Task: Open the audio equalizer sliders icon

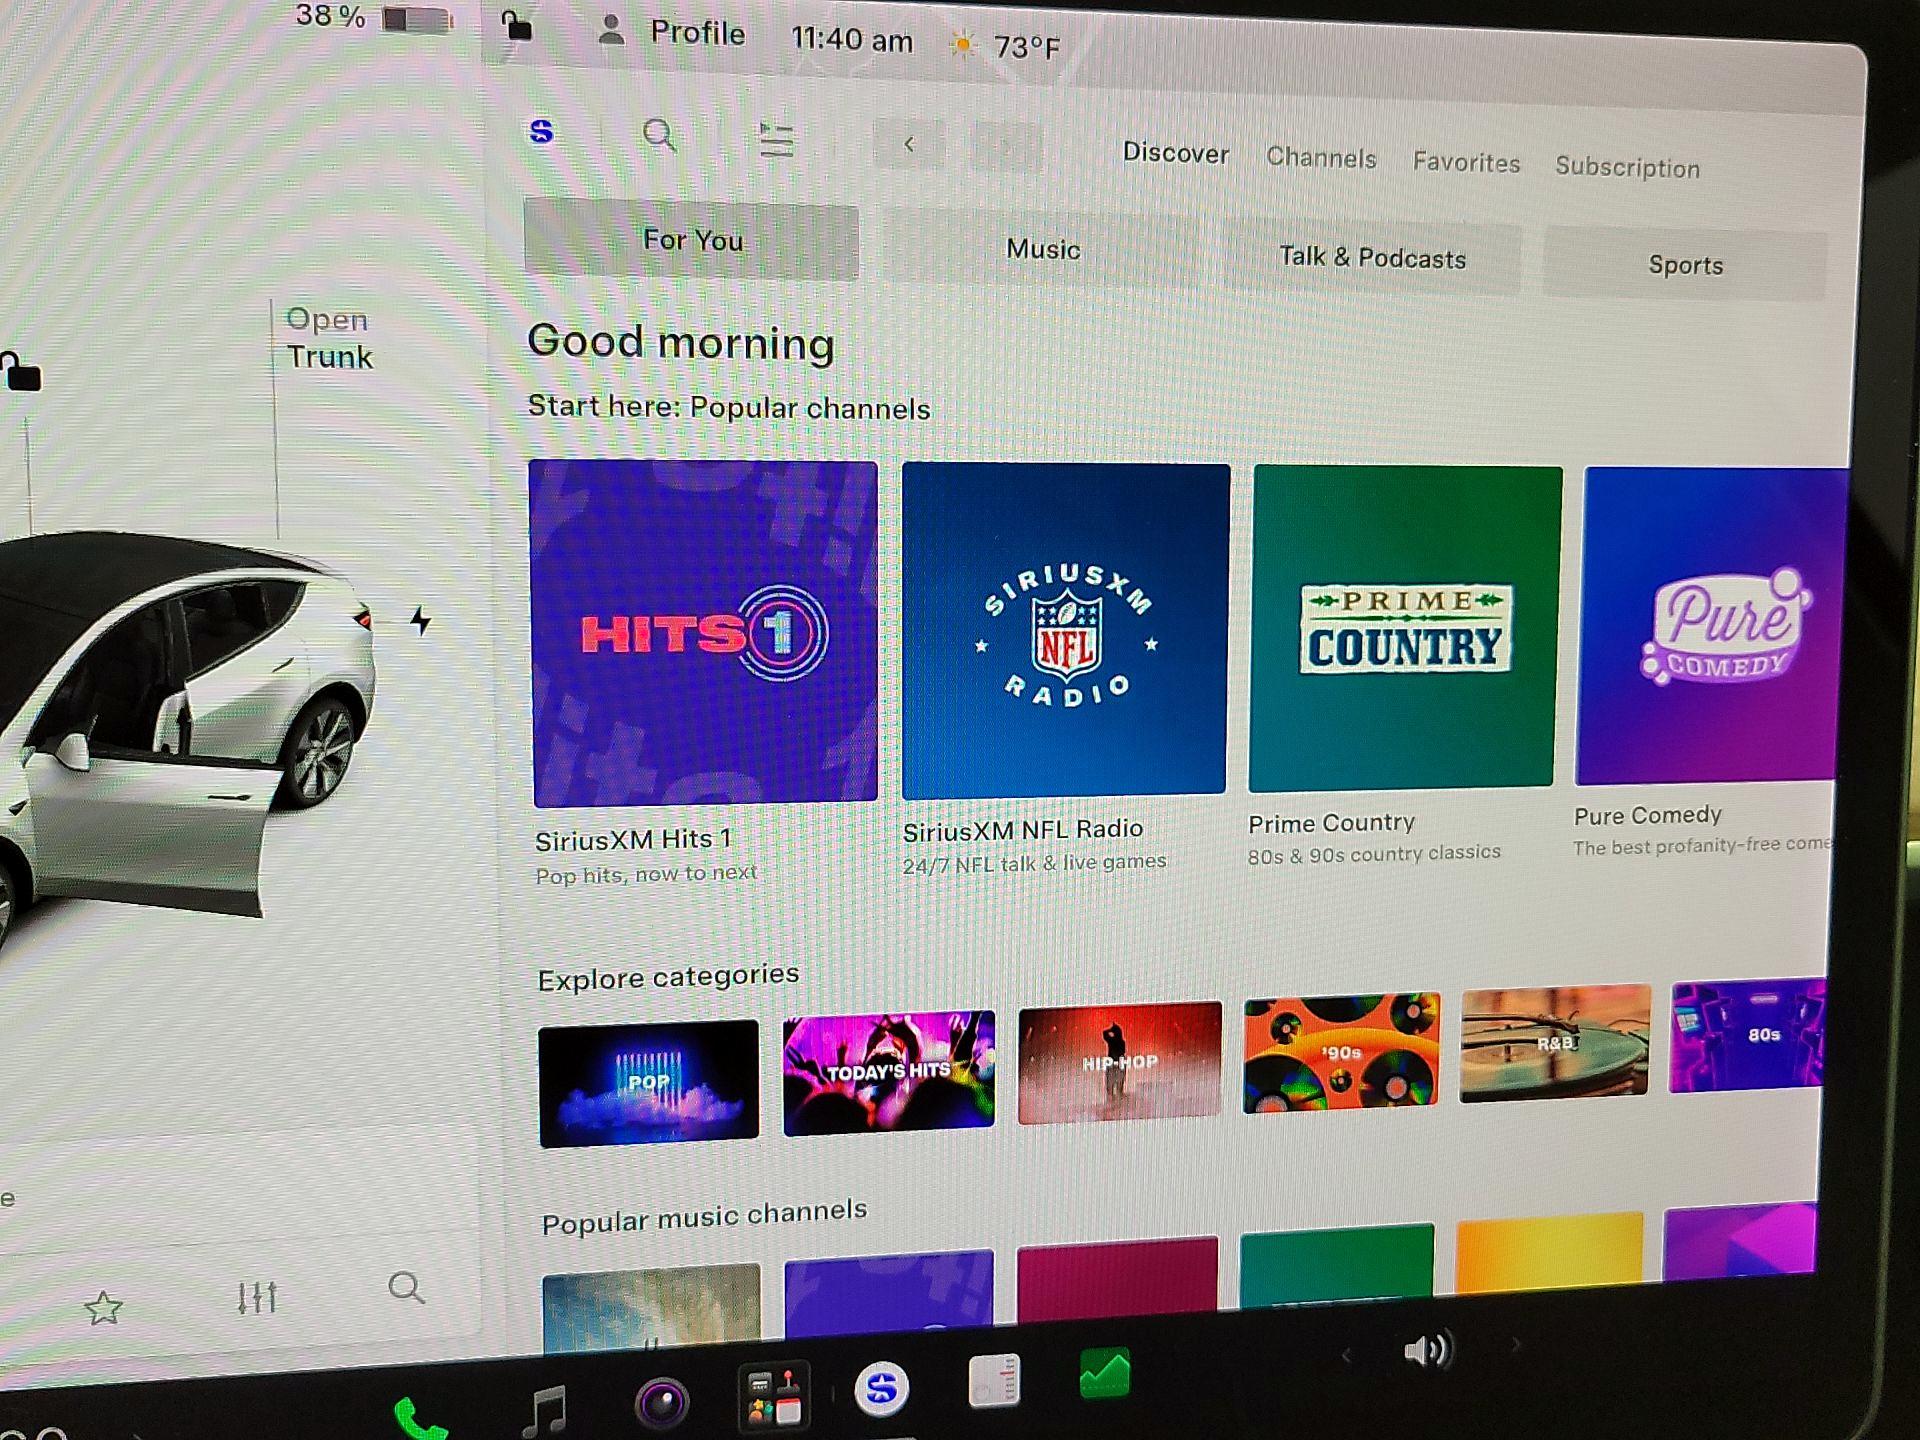Action: 257,1297
